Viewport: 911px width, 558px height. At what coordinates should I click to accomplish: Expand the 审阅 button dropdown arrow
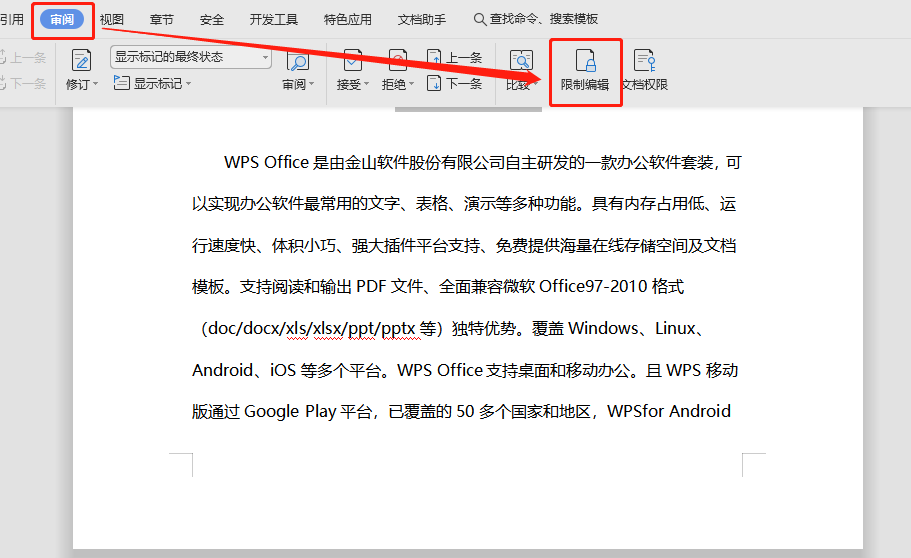pos(311,84)
